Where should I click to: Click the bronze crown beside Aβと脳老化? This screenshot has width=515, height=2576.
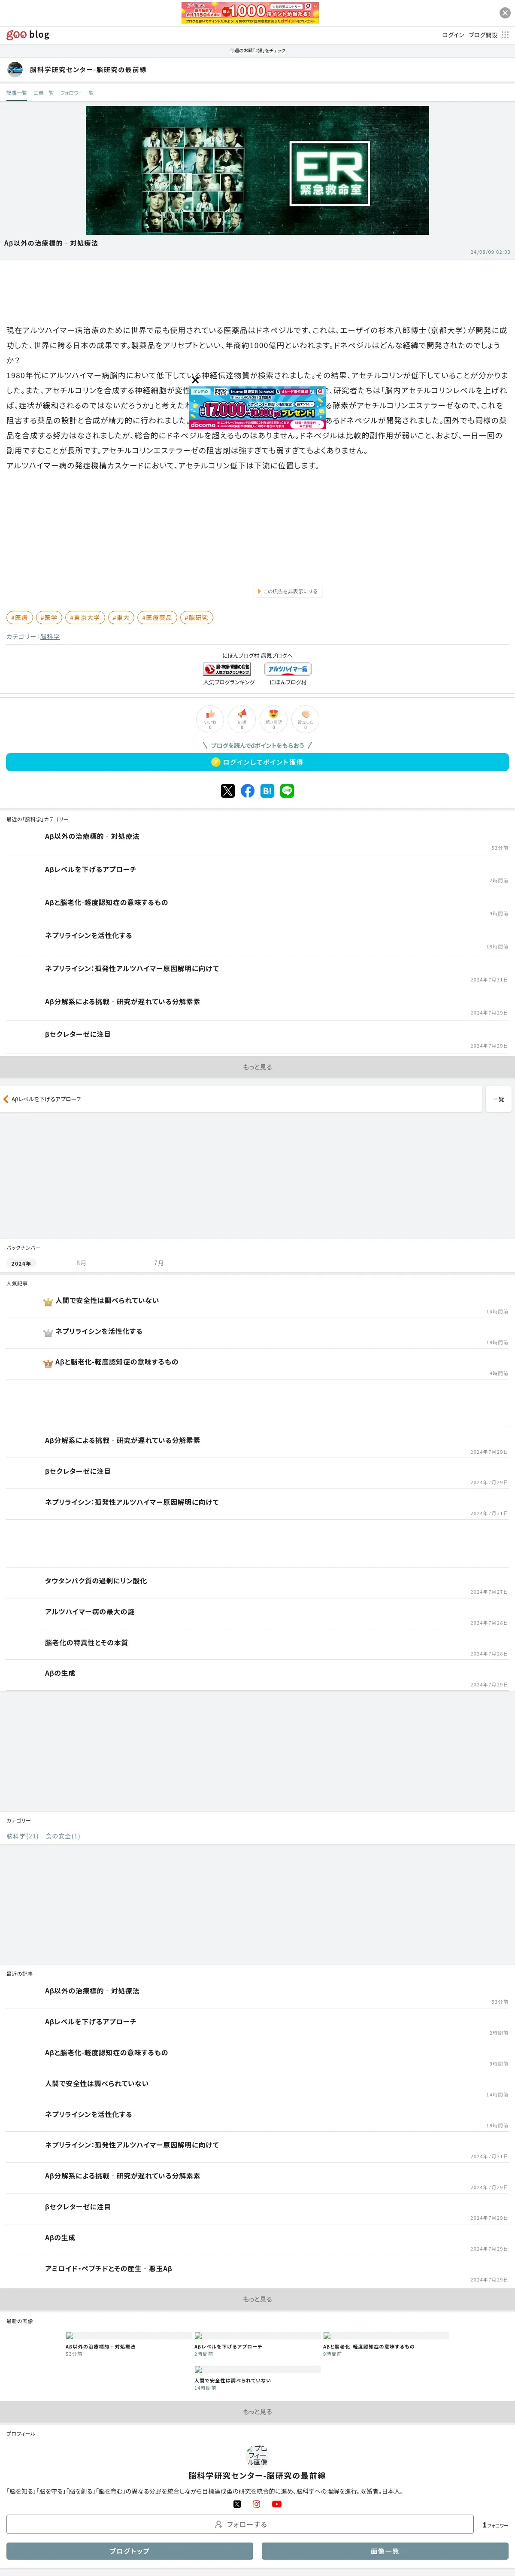pos(48,1363)
